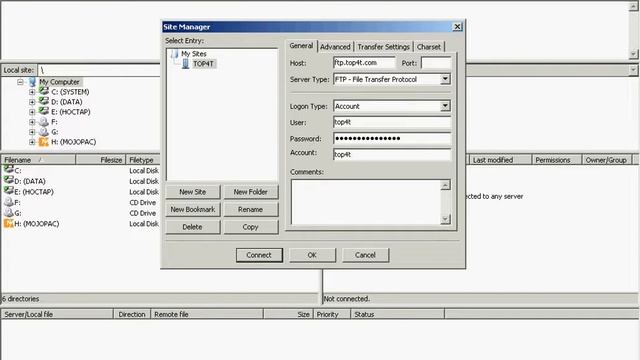This screenshot has width=640, height=360.
Task: Expand the G: drive tree node
Action: (32, 132)
